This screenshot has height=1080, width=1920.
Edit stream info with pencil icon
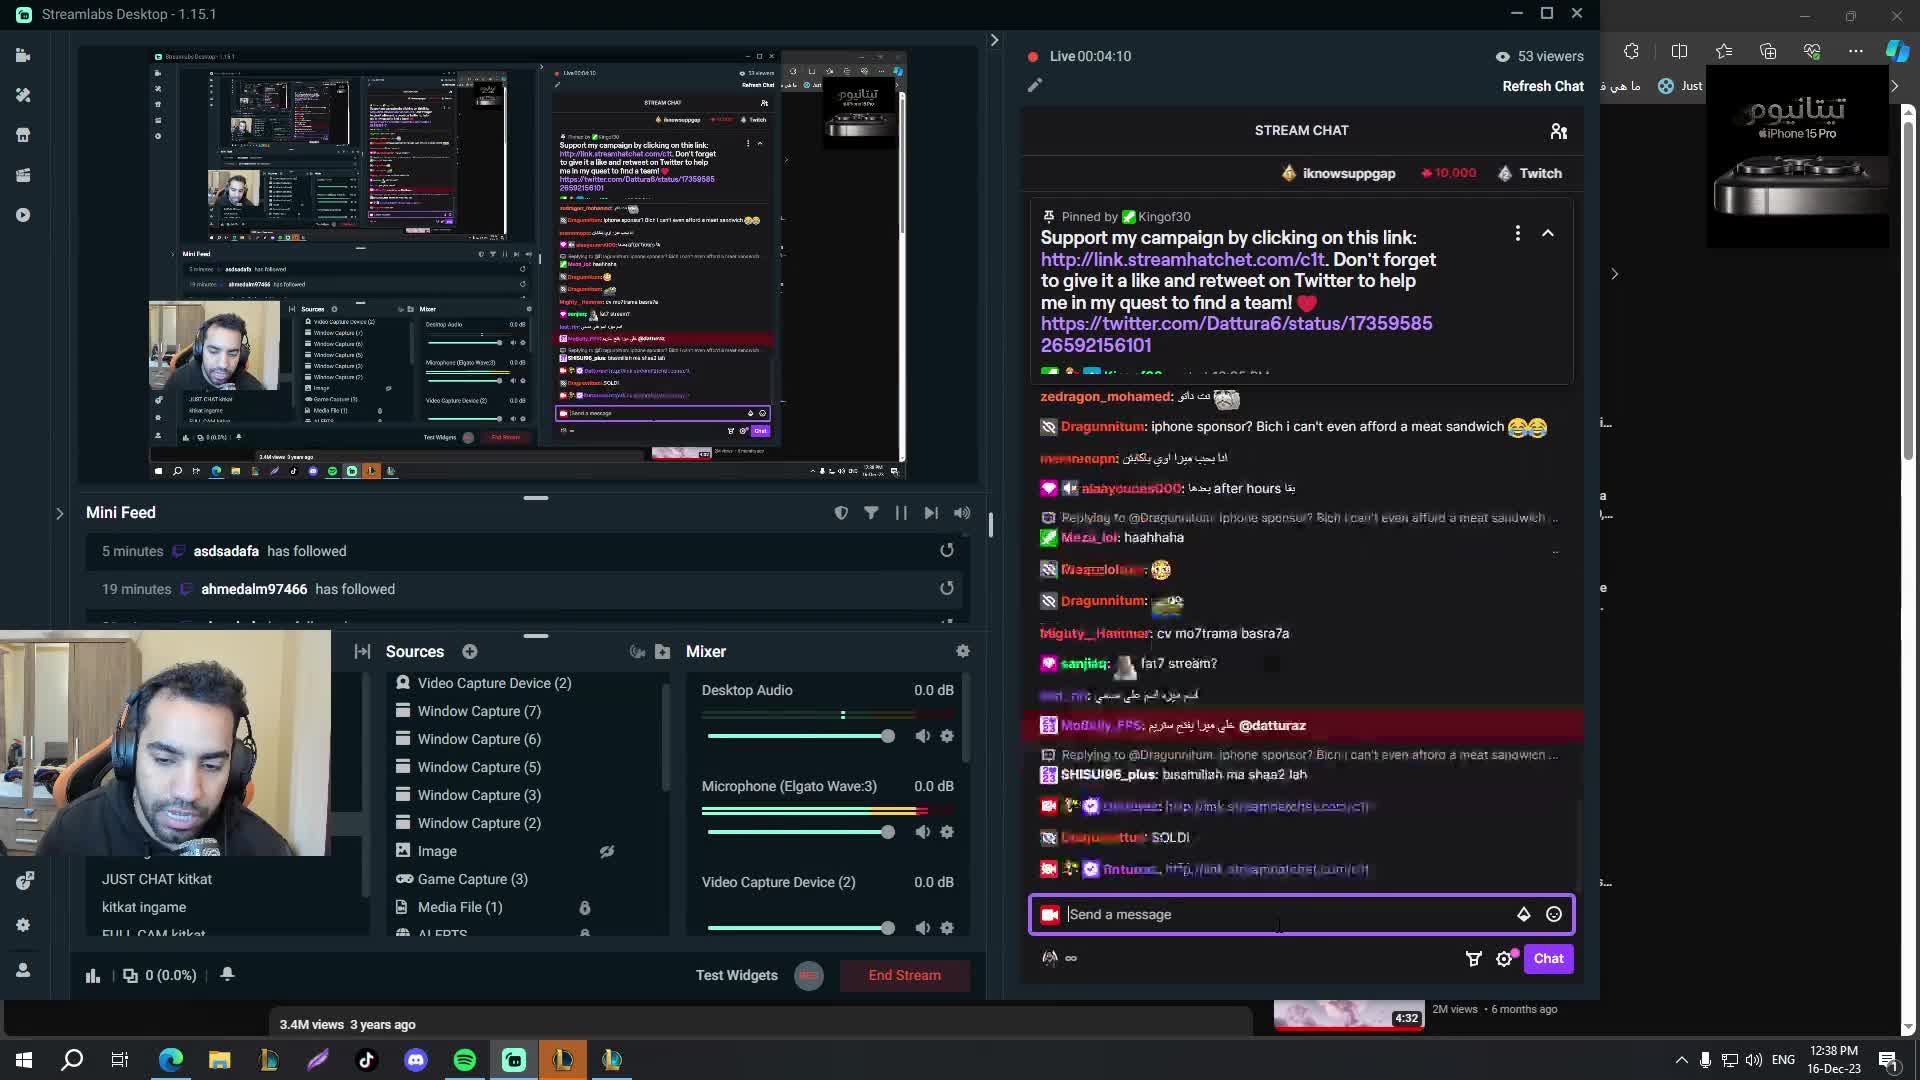(1035, 85)
